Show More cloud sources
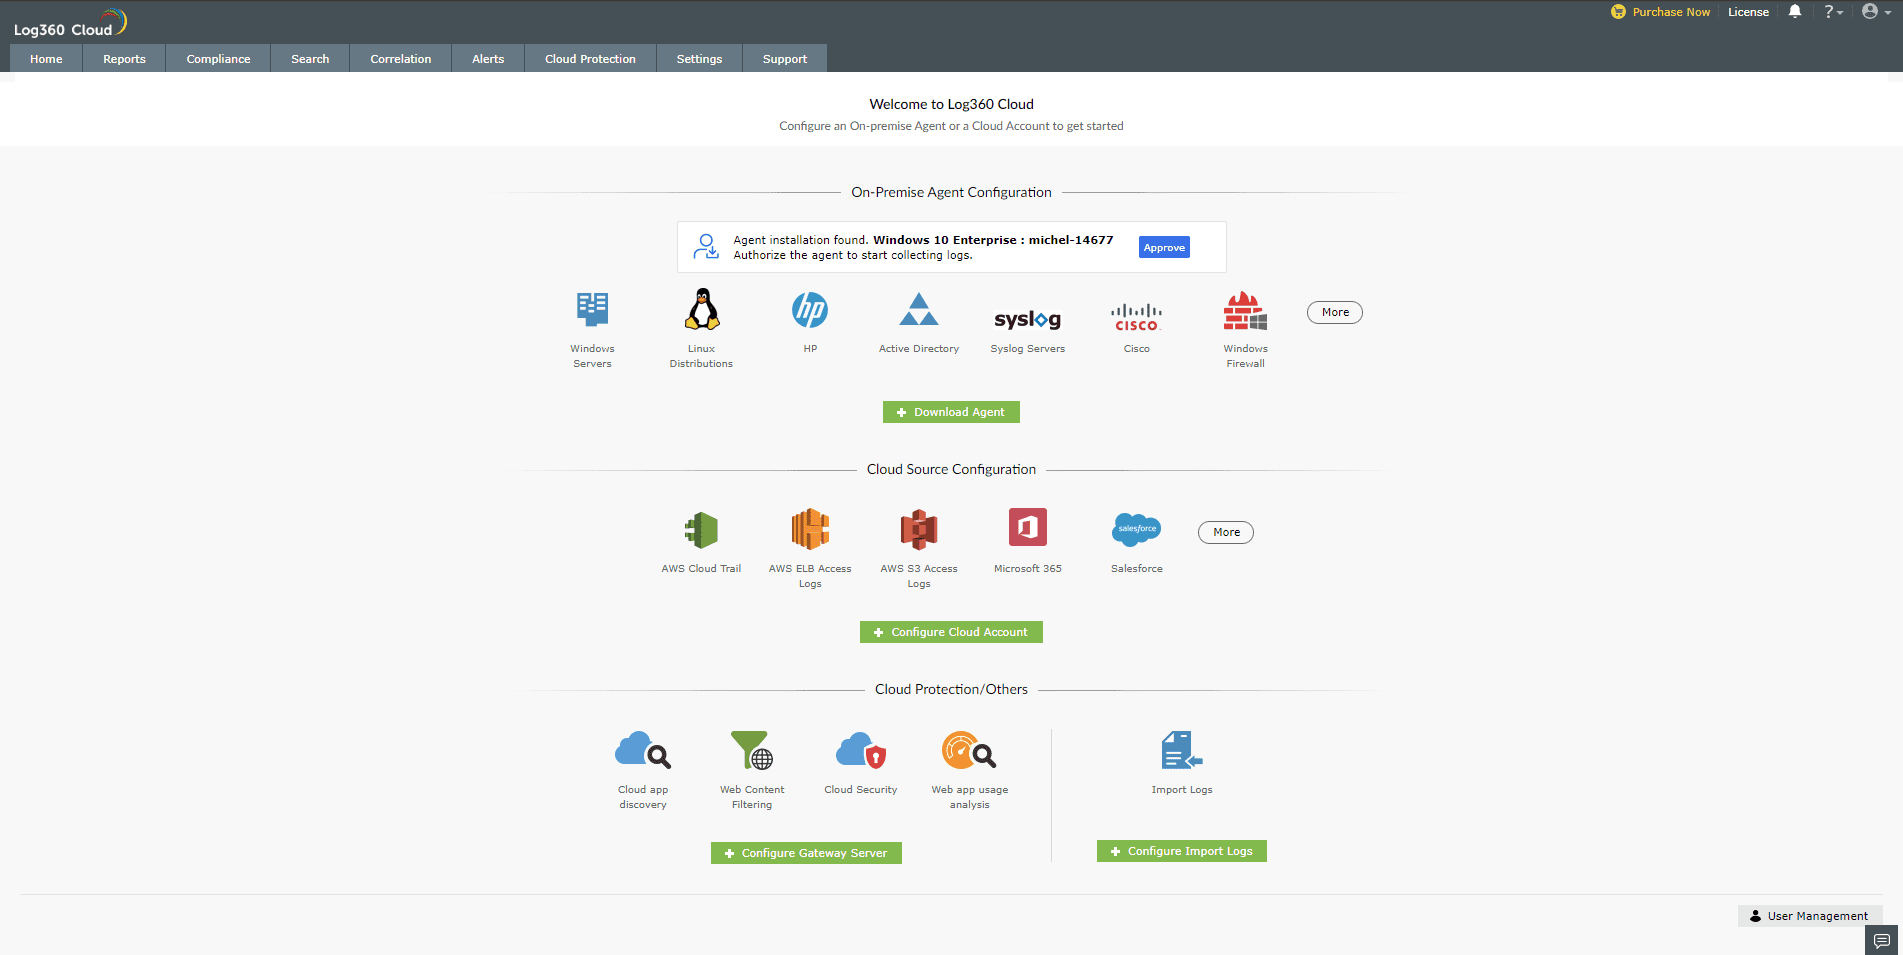This screenshot has width=1903, height=955. (x=1226, y=532)
